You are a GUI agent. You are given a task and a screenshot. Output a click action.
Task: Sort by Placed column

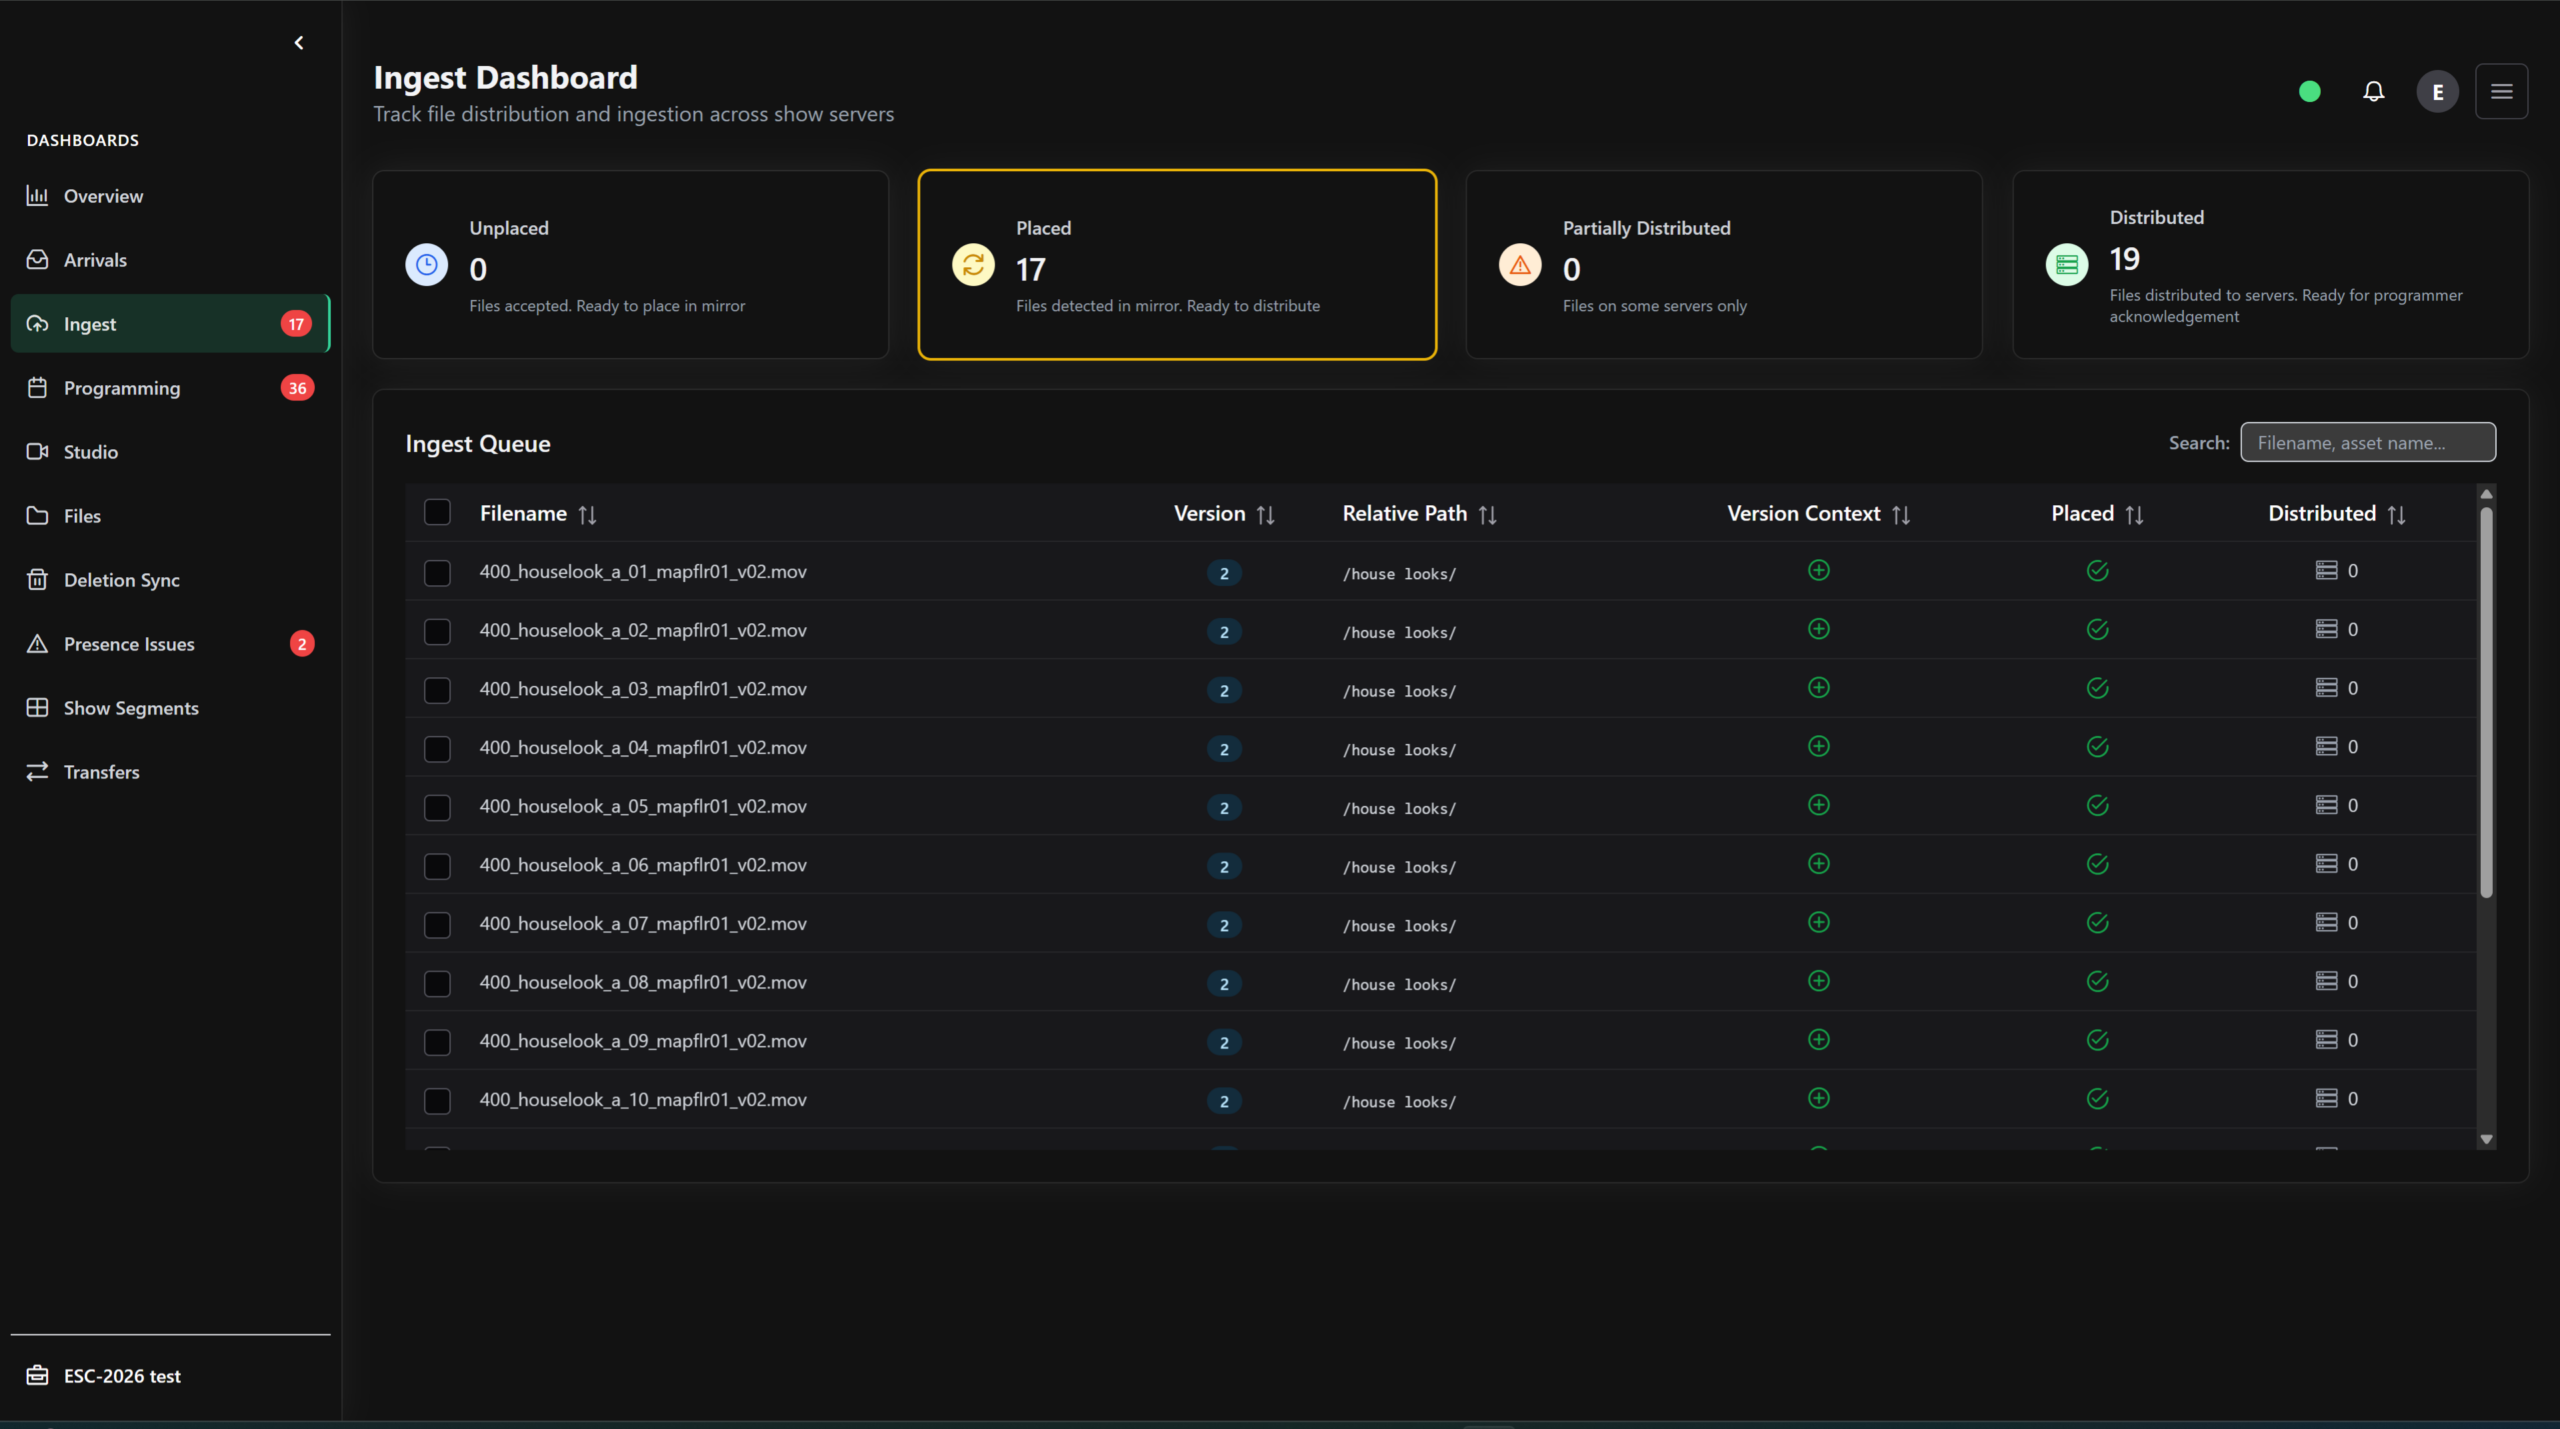click(x=2134, y=515)
